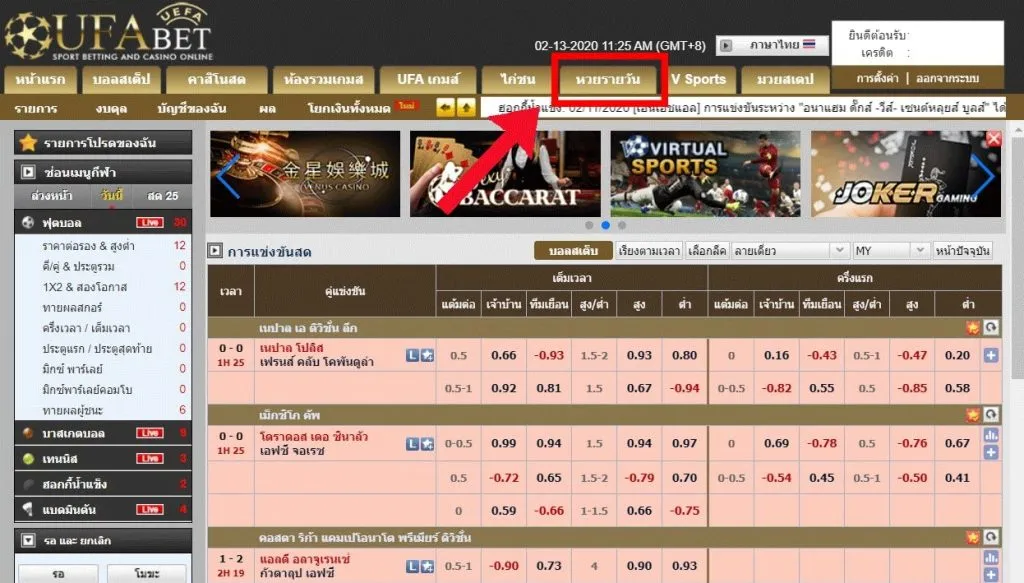Viewport: 1024px width, 583px height.
Task: Select 1X2 & สองโอกาส market
Action: click(x=85, y=287)
